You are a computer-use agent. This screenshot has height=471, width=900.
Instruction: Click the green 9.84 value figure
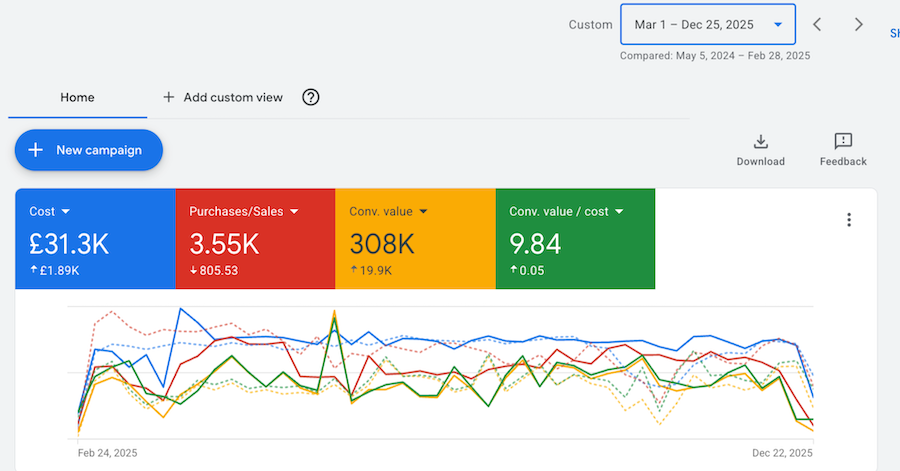pyautogui.click(x=535, y=242)
